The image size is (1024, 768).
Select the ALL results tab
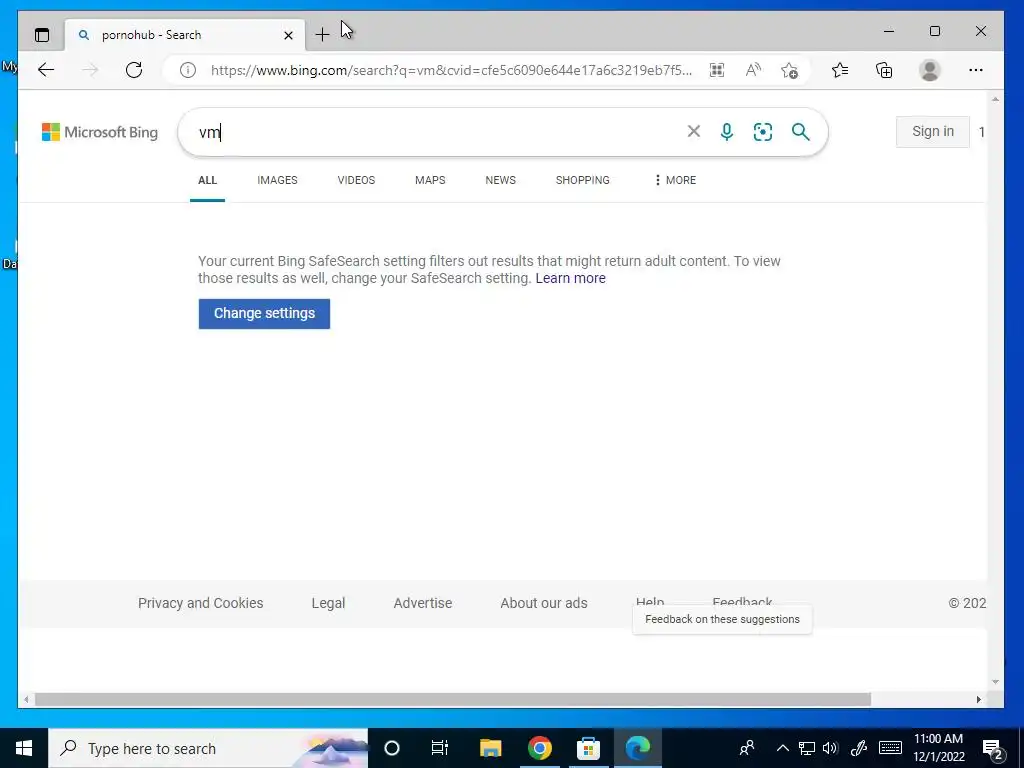tap(207, 180)
